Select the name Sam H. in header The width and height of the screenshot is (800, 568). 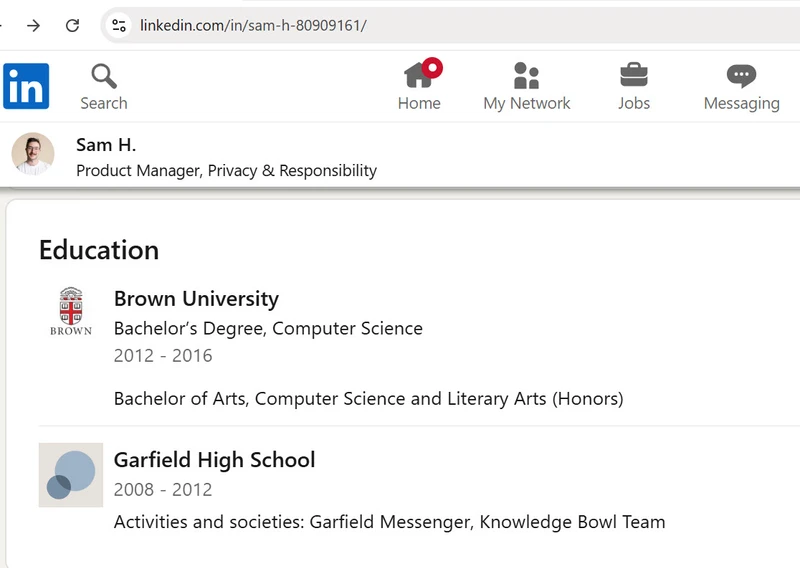click(106, 145)
